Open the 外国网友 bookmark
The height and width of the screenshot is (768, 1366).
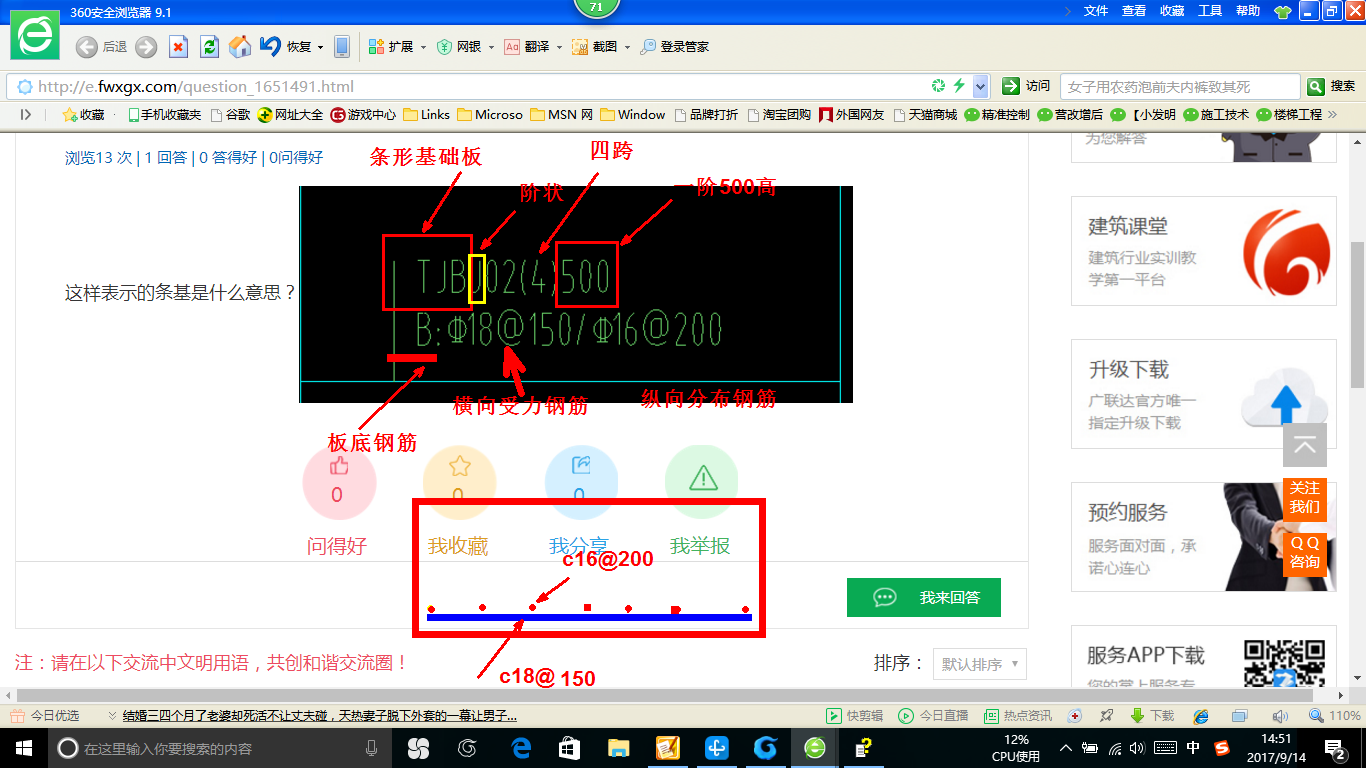tap(852, 115)
